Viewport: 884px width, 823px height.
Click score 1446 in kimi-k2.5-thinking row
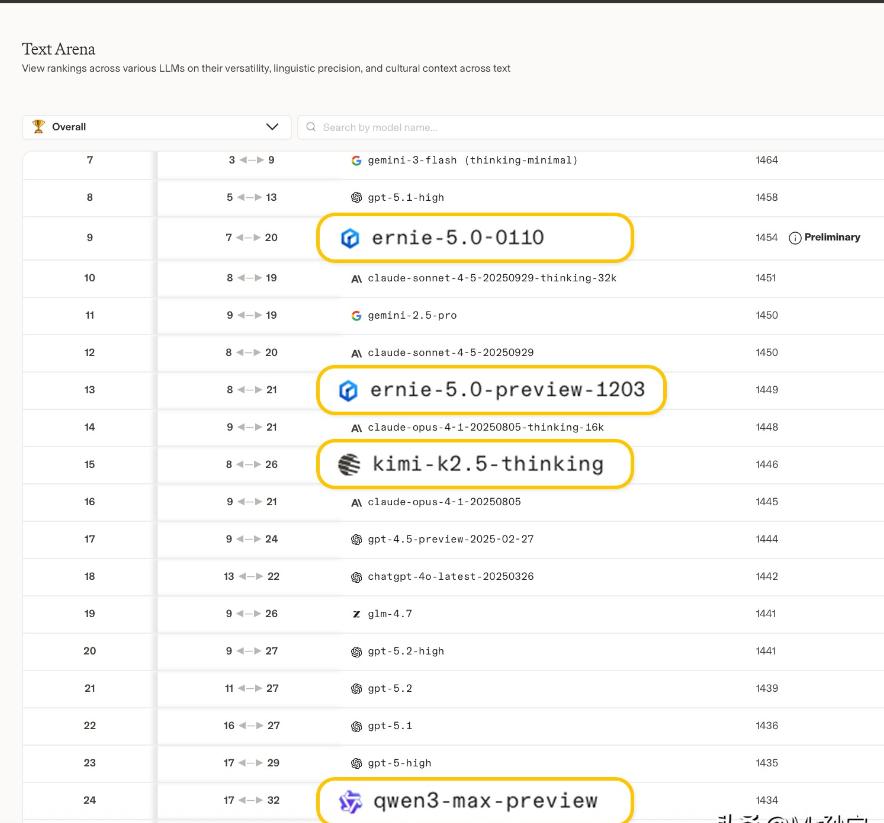pos(767,464)
